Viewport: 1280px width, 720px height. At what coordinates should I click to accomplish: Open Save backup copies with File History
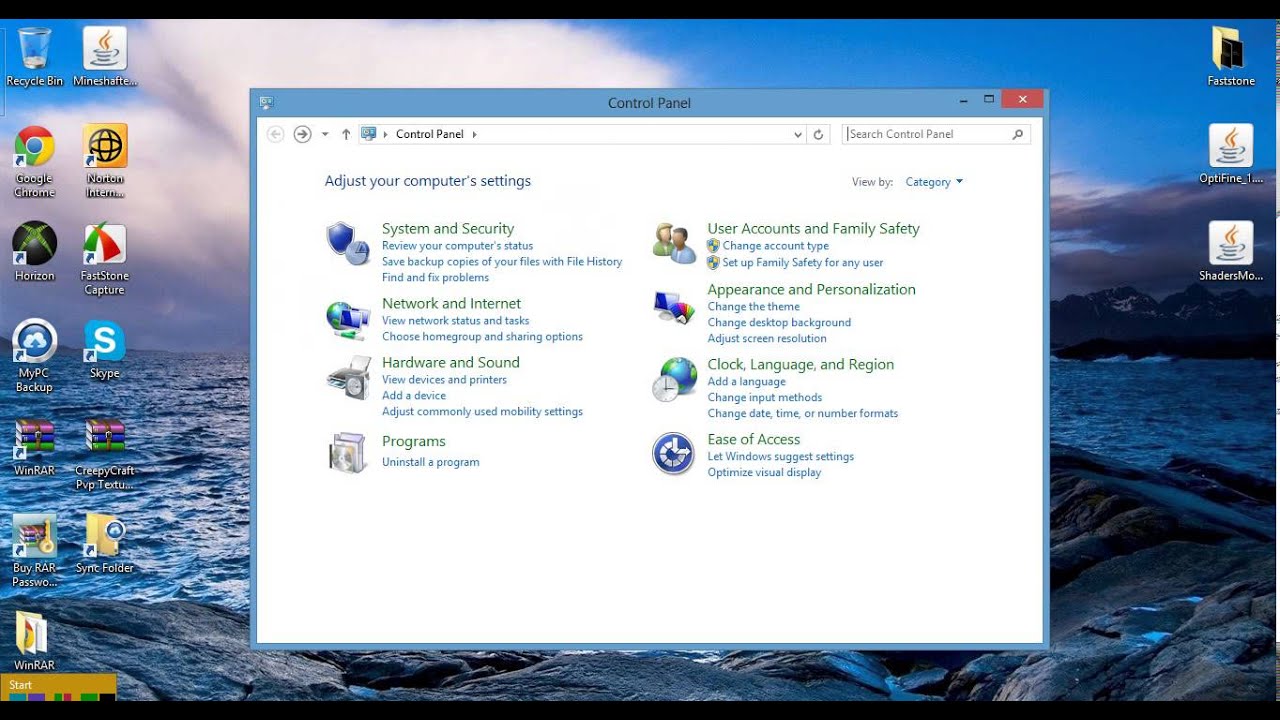pos(502,262)
